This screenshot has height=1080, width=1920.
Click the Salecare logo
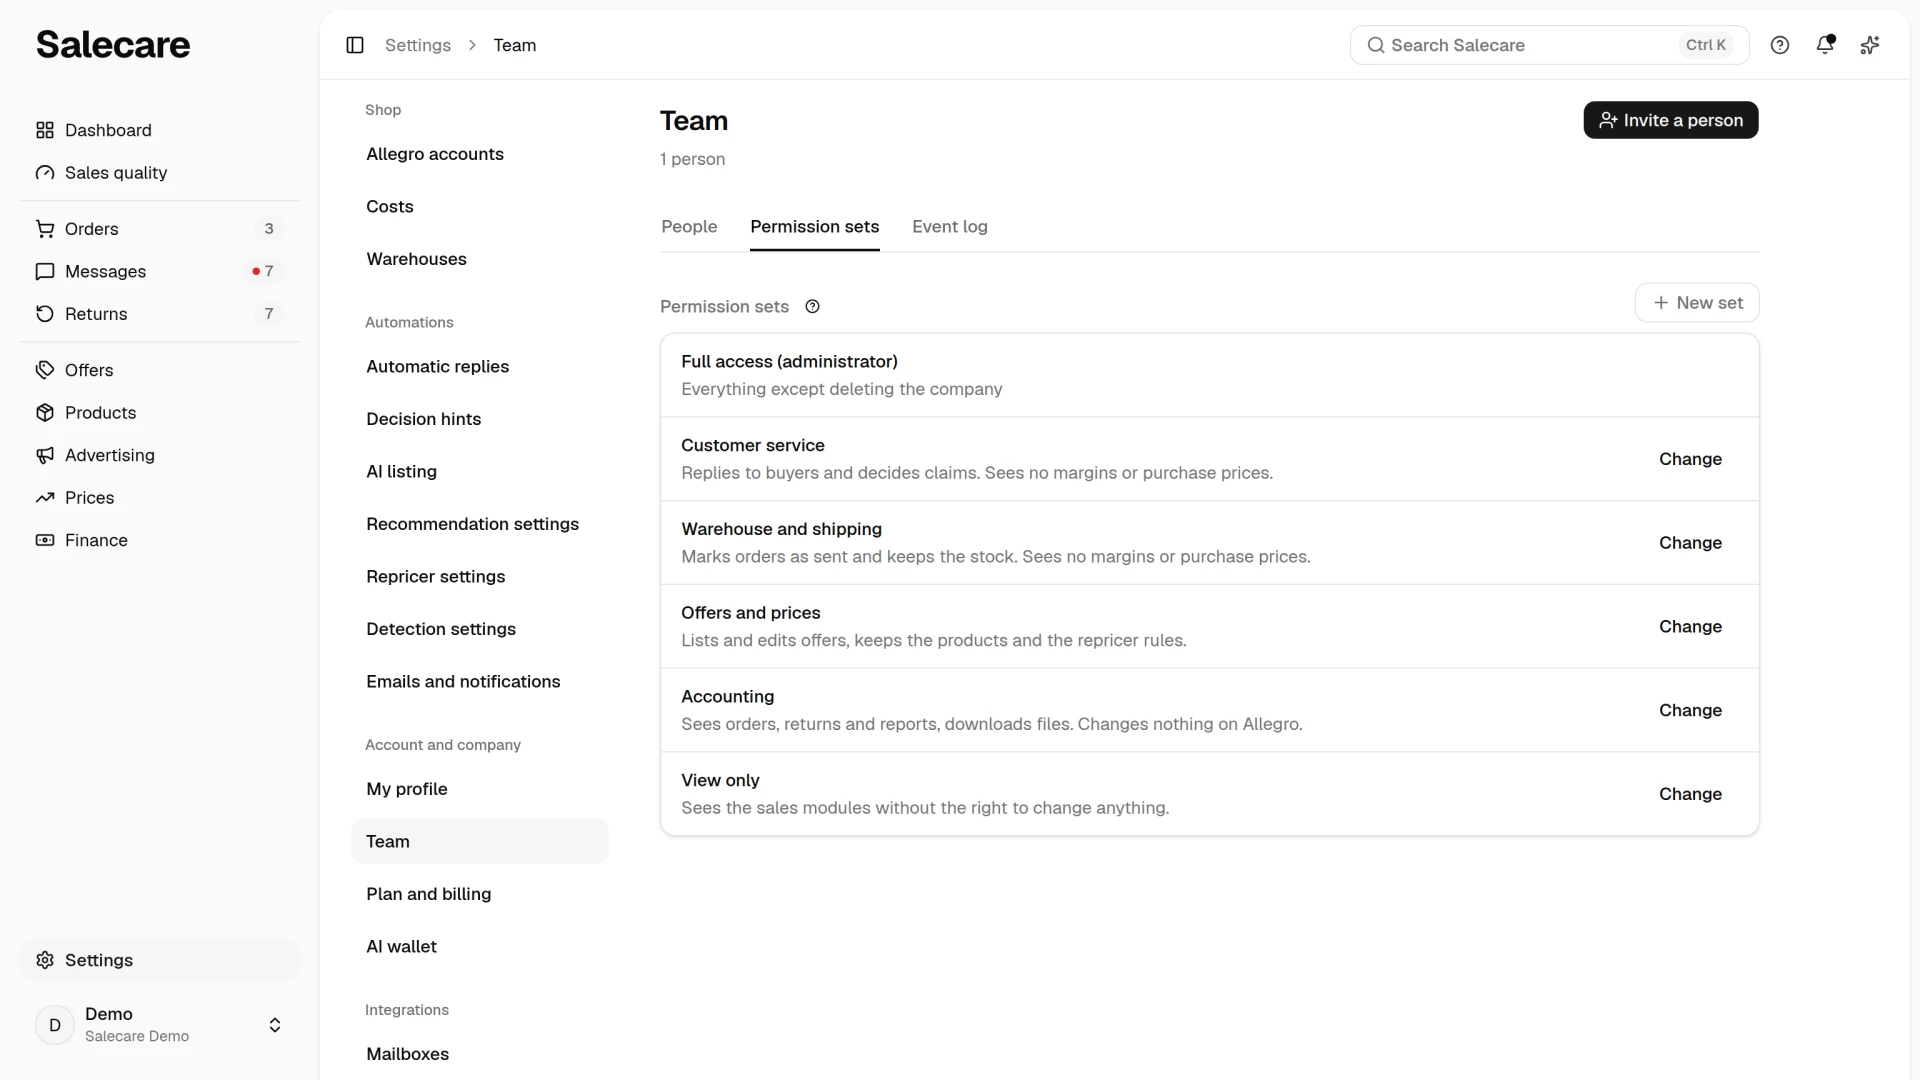click(x=113, y=44)
